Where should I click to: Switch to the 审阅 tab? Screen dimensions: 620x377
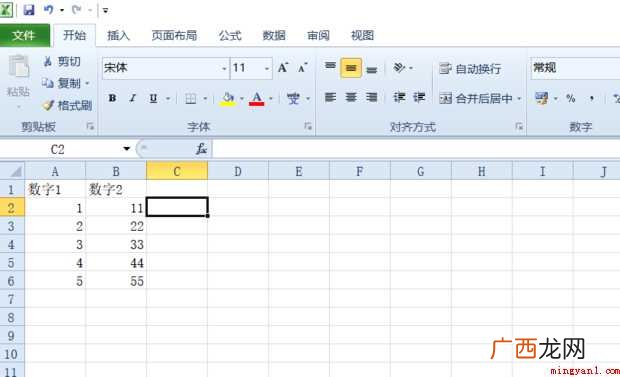(318, 36)
